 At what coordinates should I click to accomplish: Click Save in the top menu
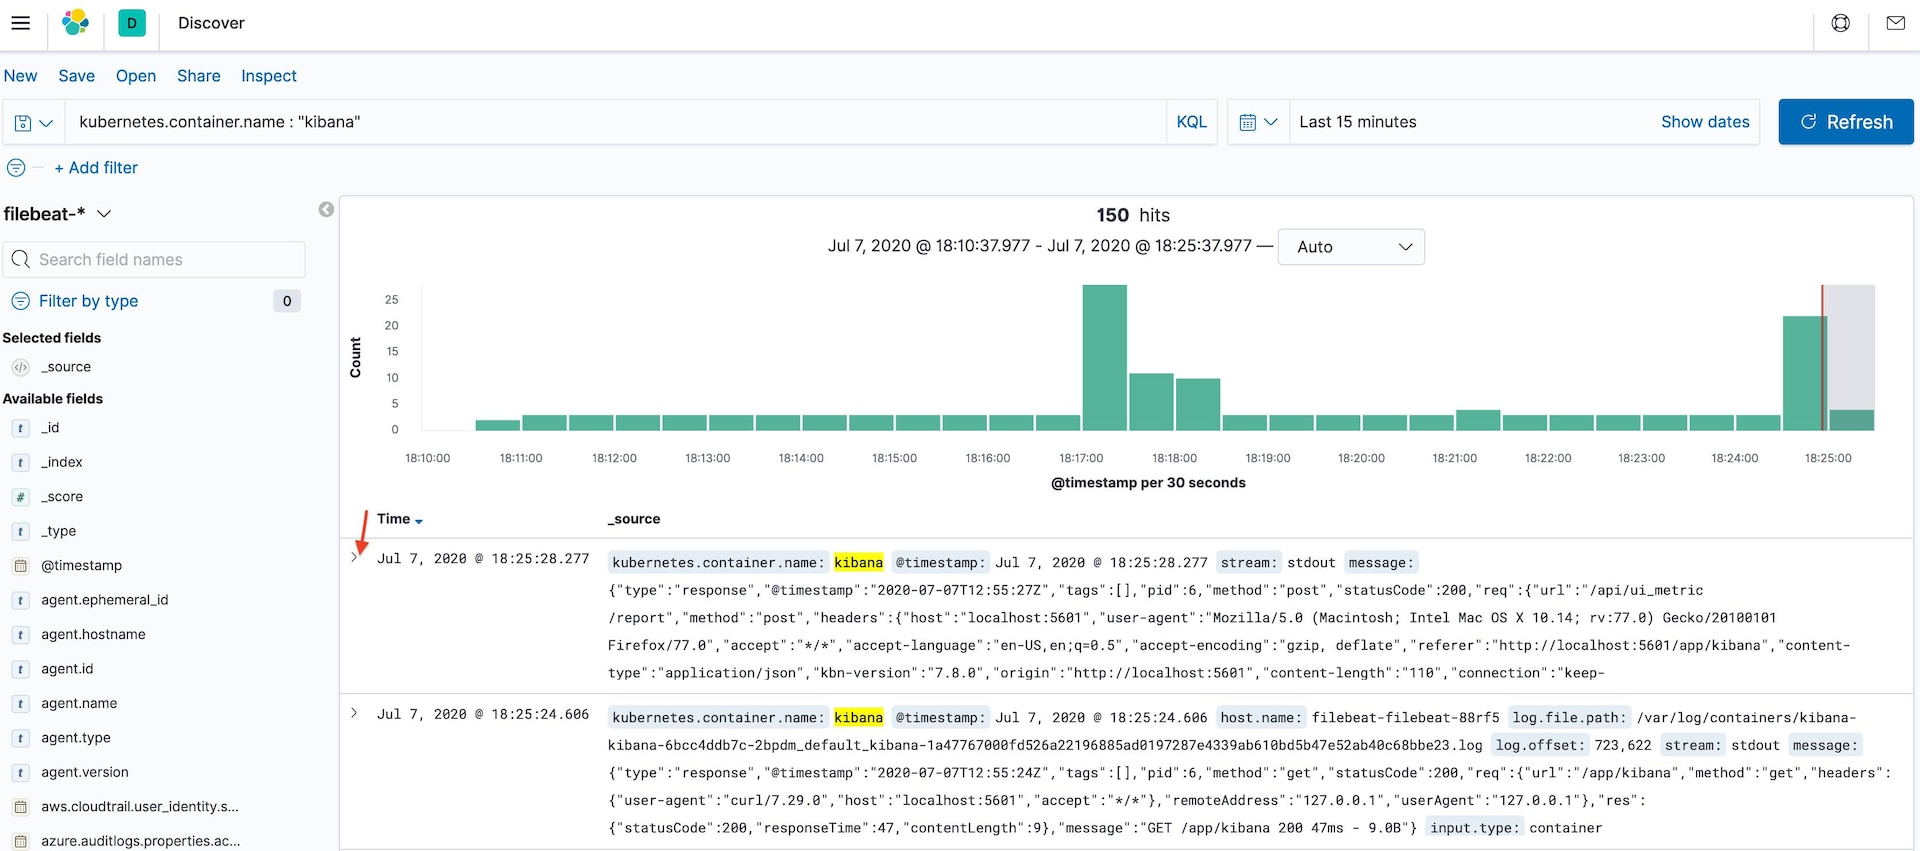coord(76,76)
